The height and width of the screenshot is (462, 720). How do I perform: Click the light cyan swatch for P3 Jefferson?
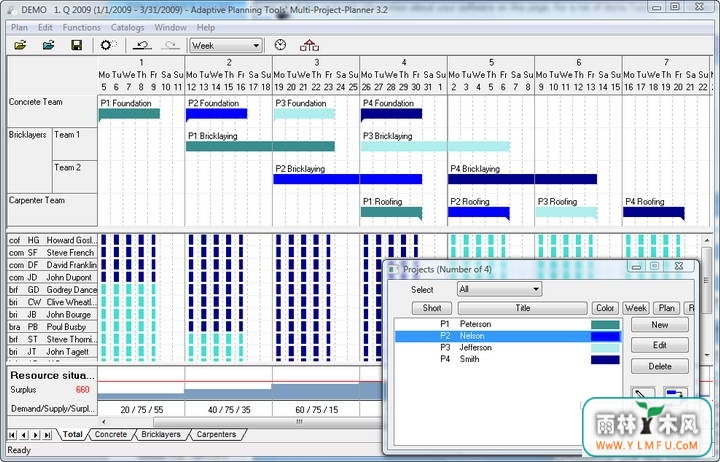coord(605,348)
